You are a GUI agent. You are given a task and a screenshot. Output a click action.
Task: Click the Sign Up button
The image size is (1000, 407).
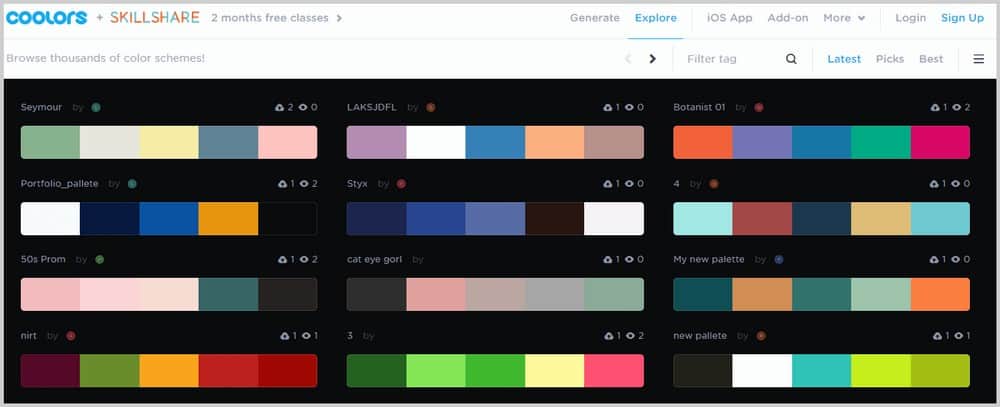(x=962, y=18)
